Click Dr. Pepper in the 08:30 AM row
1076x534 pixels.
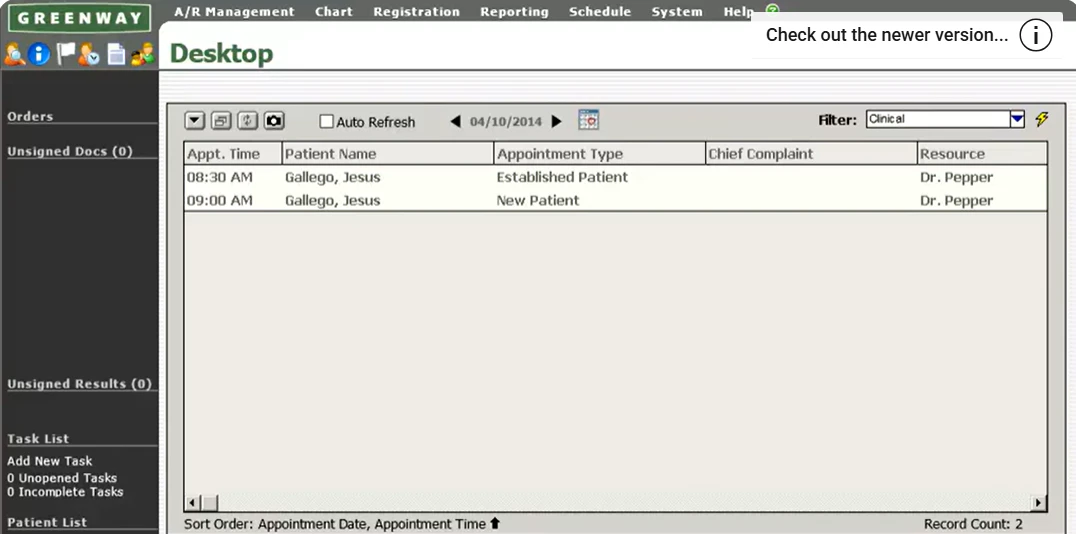tap(956, 177)
